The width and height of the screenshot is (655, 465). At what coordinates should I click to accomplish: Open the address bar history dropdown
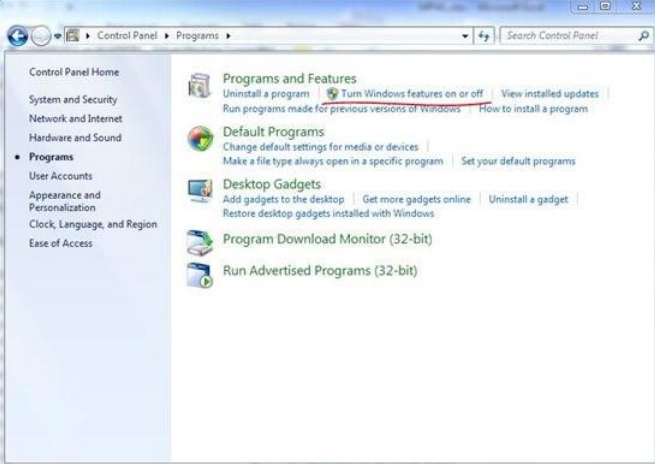pyautogui.click(x=466, y=37)
